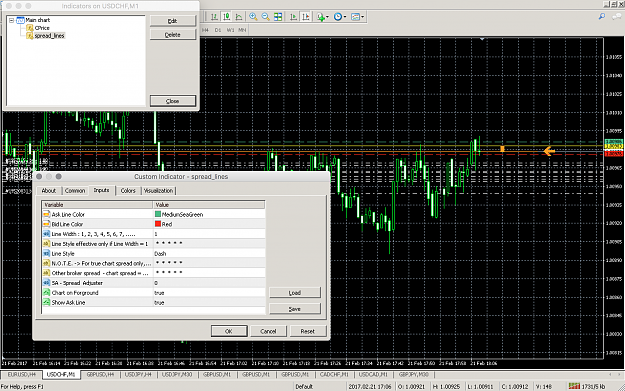Open the Visualization tab
Screen dimensions: 625x391
(x=158, y=191)
